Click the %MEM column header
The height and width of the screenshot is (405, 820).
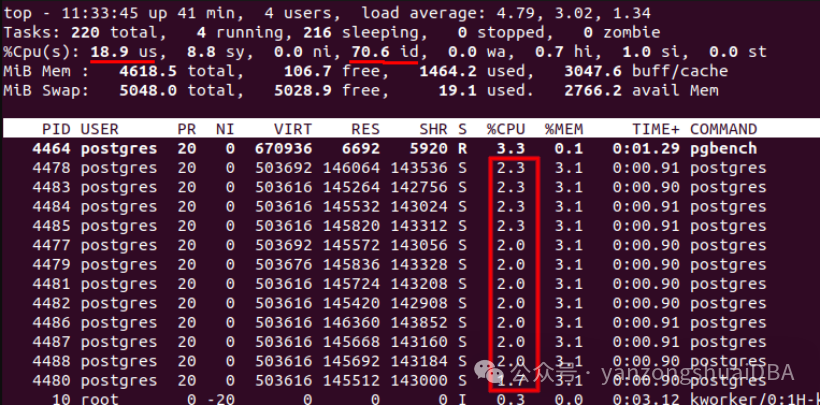pos(563,129)
